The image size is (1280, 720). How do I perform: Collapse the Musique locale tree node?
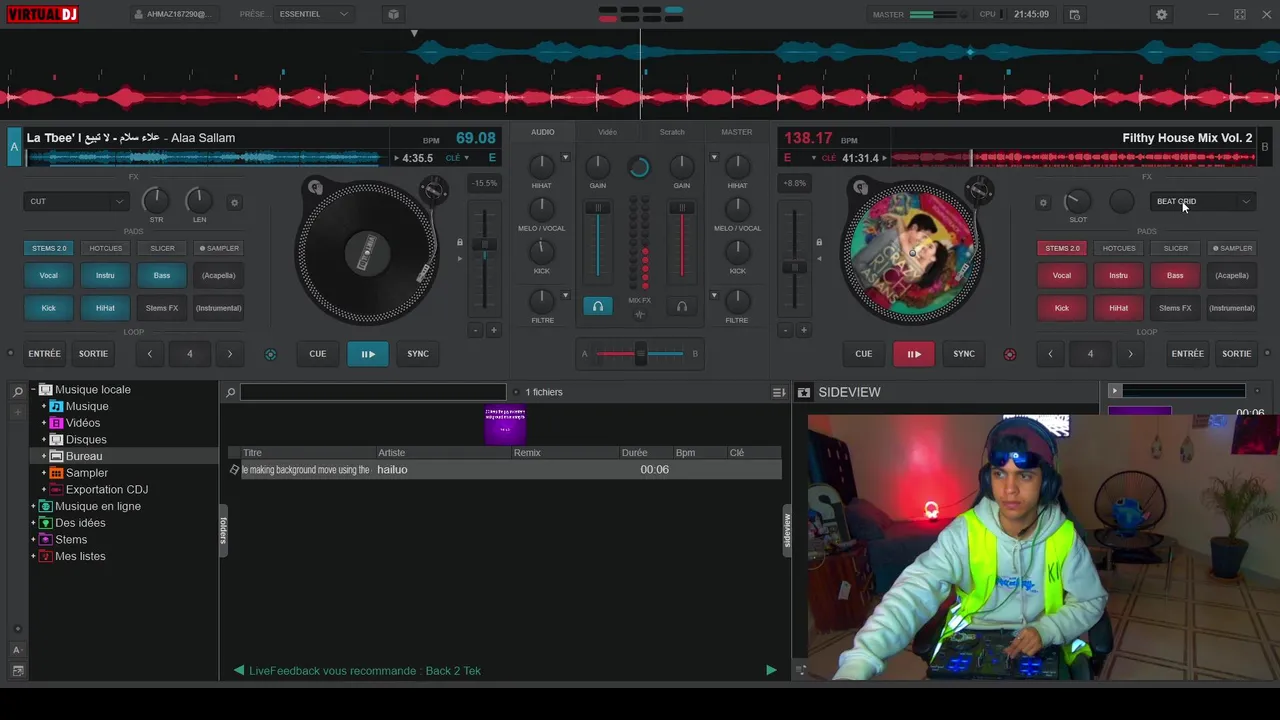click(33, 390)
